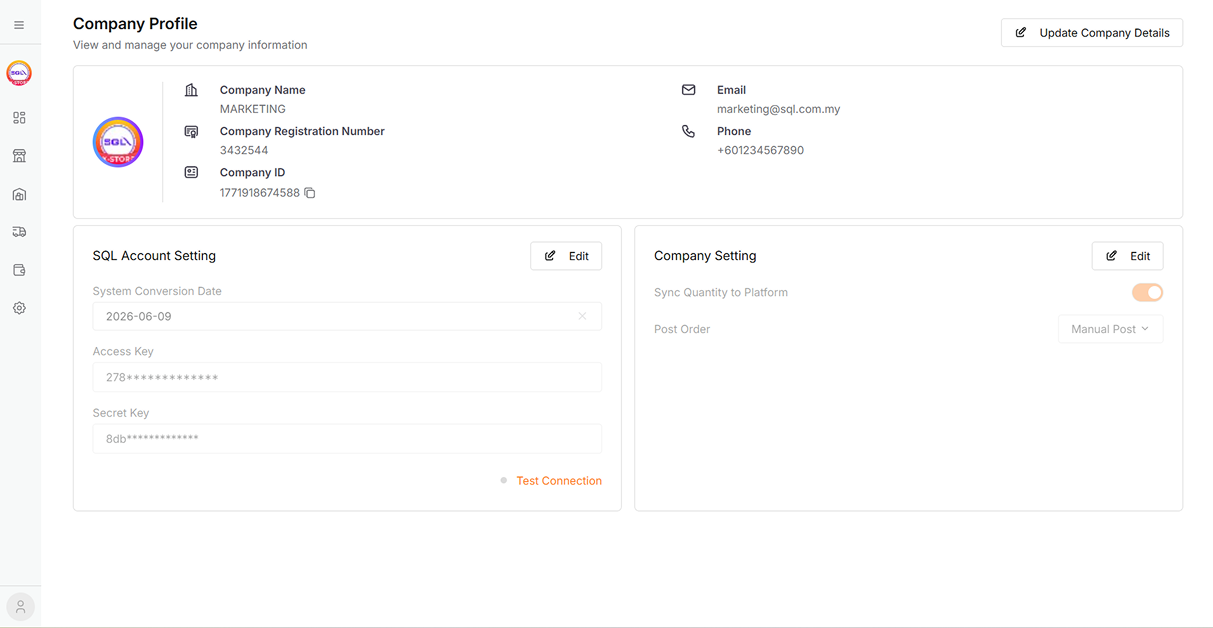Click the Company Profile heading
This screenshot has height=628, width=1213.
tap(135, 24)
